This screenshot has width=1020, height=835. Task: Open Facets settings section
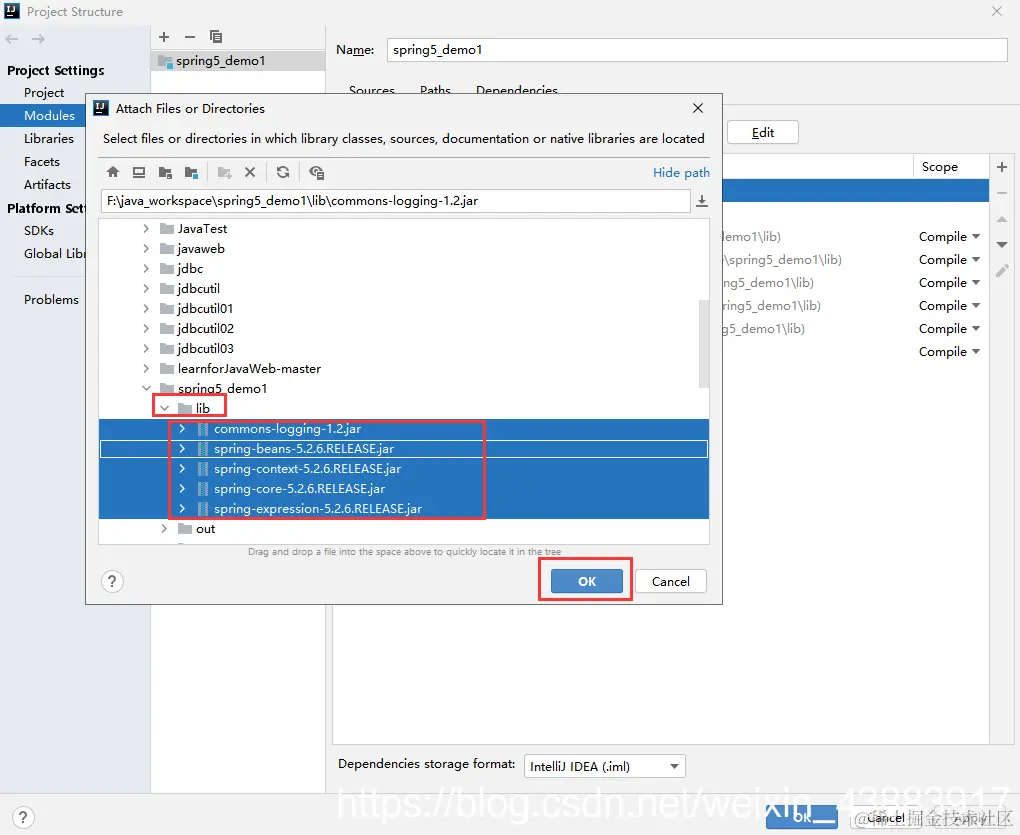42,161
